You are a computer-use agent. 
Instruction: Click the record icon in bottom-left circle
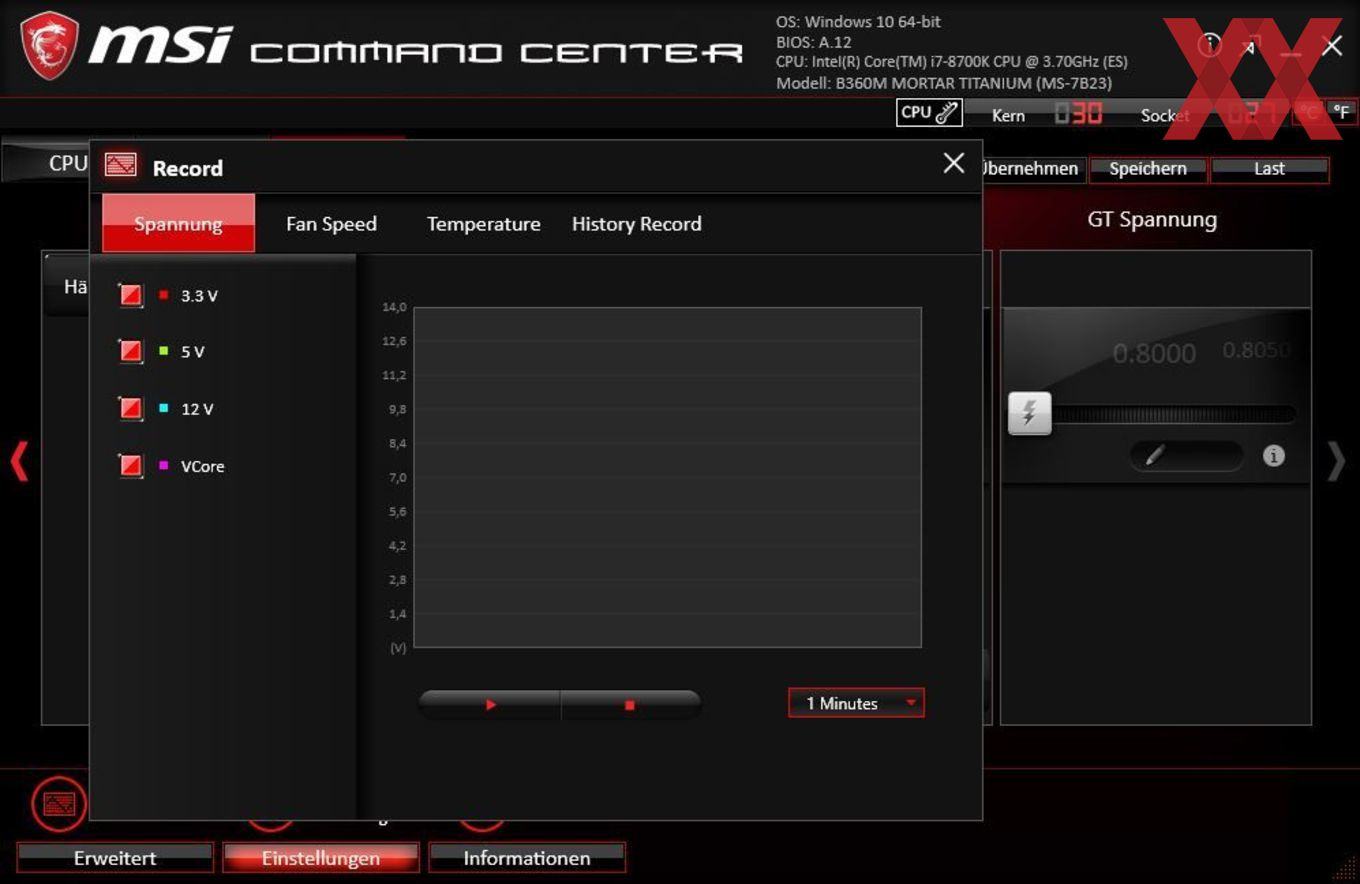pyautogui.click(x=59, y=804)
